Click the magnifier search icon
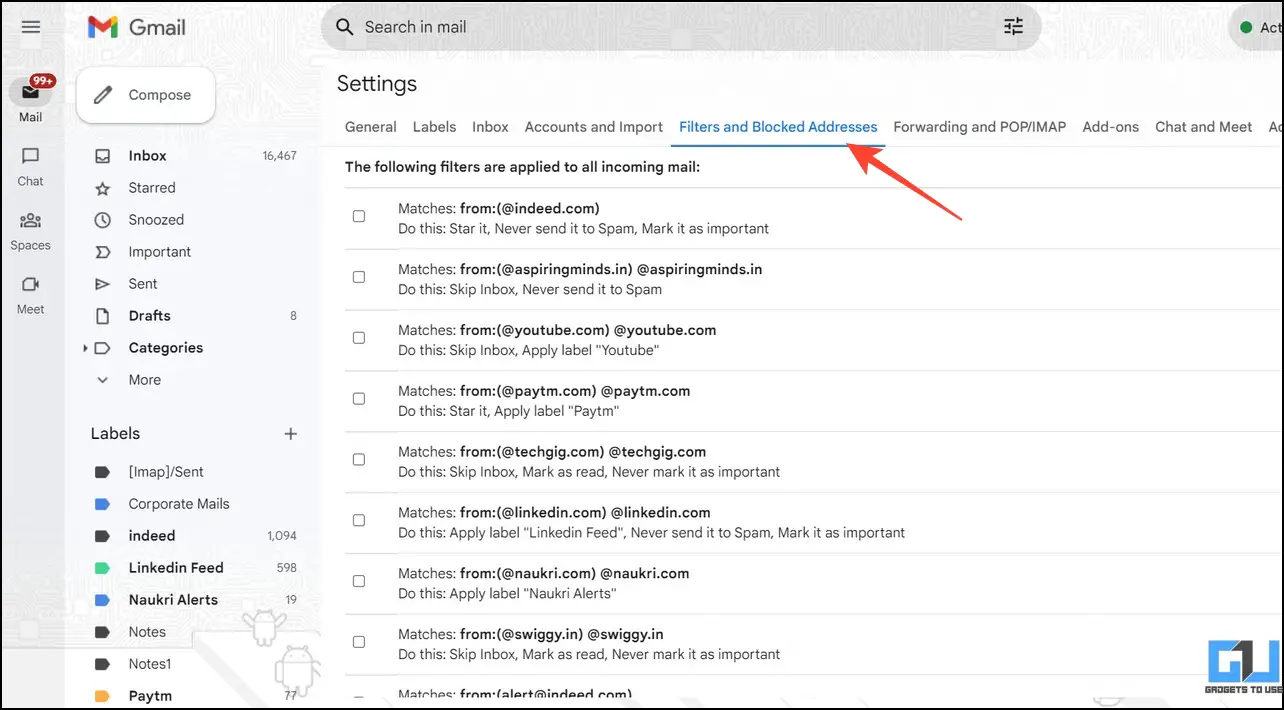1284x710 pixels. pos(345,27)
